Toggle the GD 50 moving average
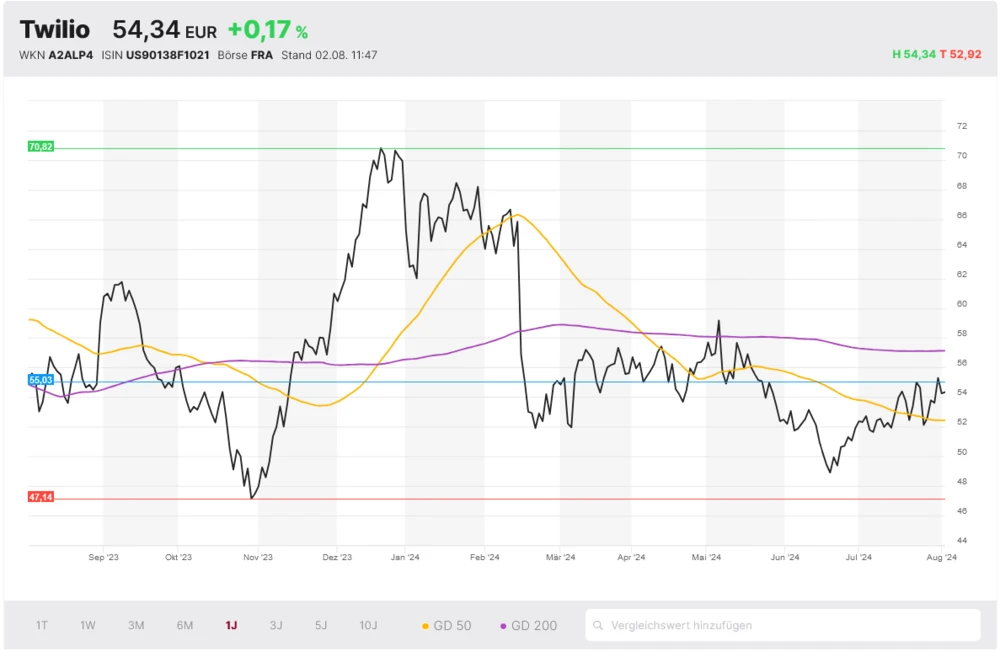The width and height of the screenshot is (1000, 657). [446, 626]
